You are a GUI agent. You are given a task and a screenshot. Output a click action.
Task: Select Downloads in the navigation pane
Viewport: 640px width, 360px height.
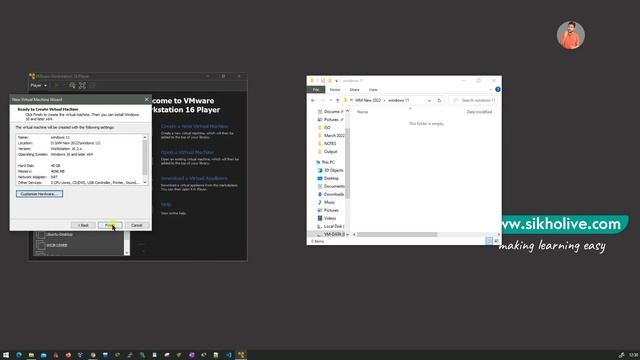coord(334,194)
